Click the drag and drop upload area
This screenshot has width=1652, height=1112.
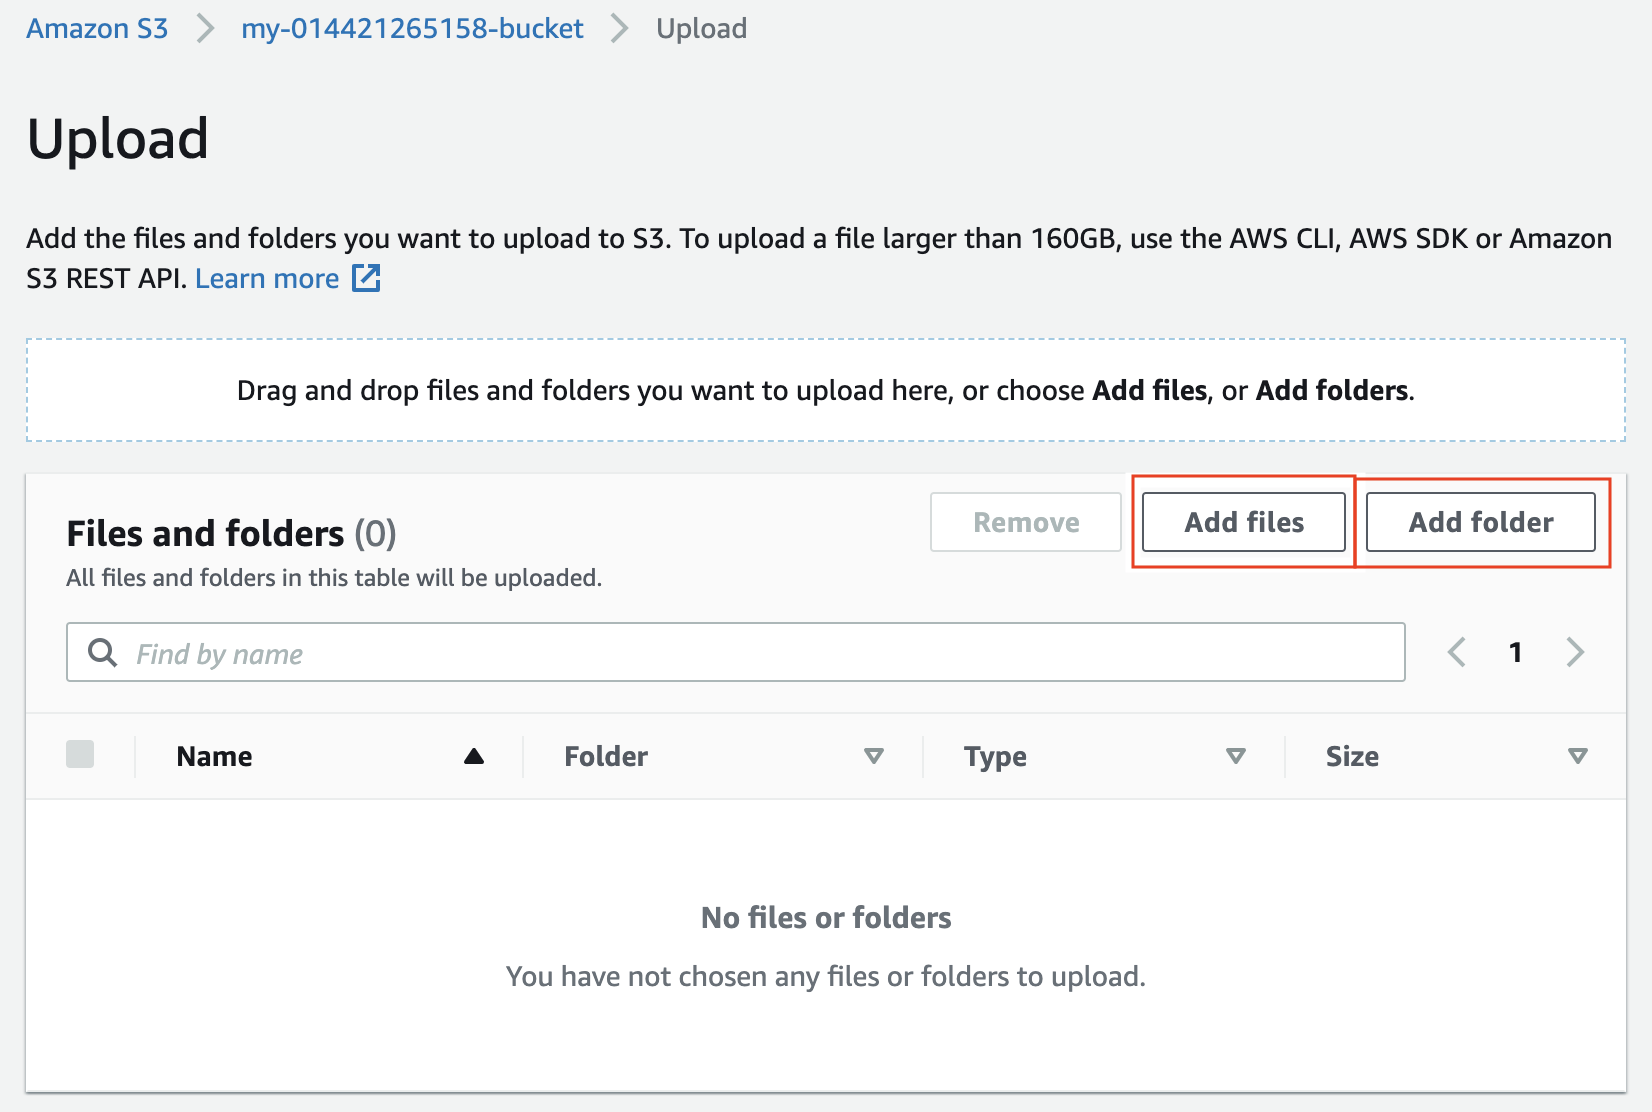tap(826, 390)
